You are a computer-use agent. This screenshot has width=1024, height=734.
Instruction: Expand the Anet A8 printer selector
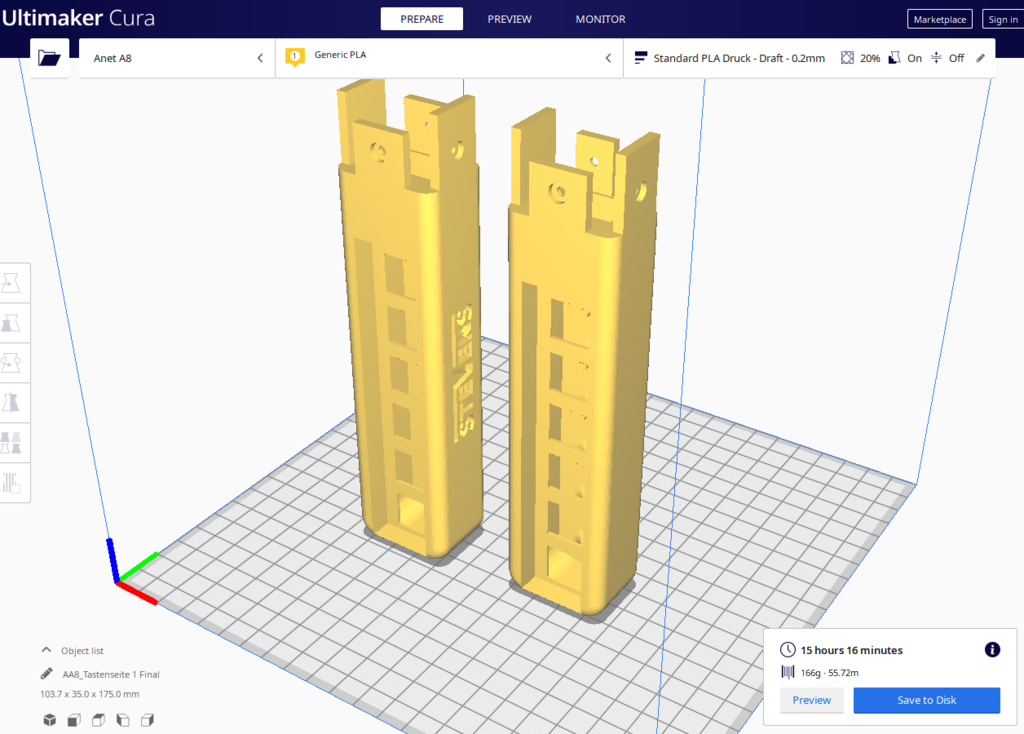point(177,58)
